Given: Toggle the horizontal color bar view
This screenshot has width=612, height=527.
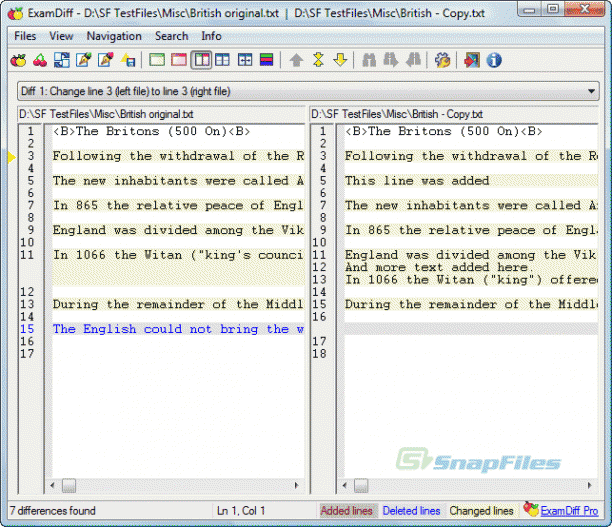Looking at the screenshot, I should 267,61.
